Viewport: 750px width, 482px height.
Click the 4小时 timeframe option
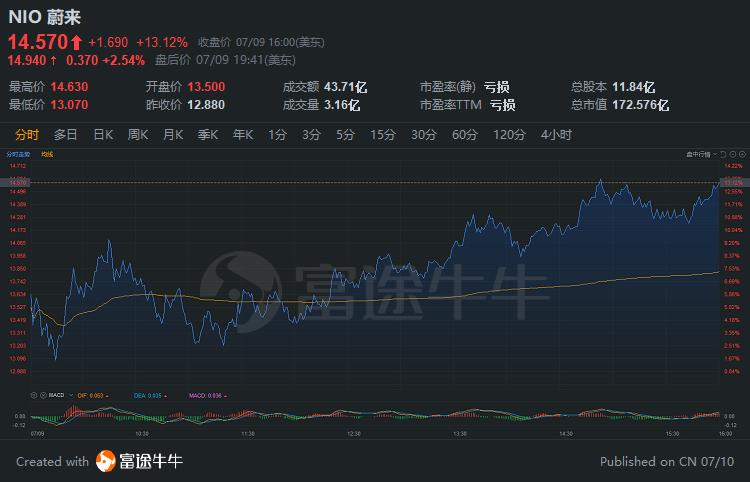tap(556, 135)
